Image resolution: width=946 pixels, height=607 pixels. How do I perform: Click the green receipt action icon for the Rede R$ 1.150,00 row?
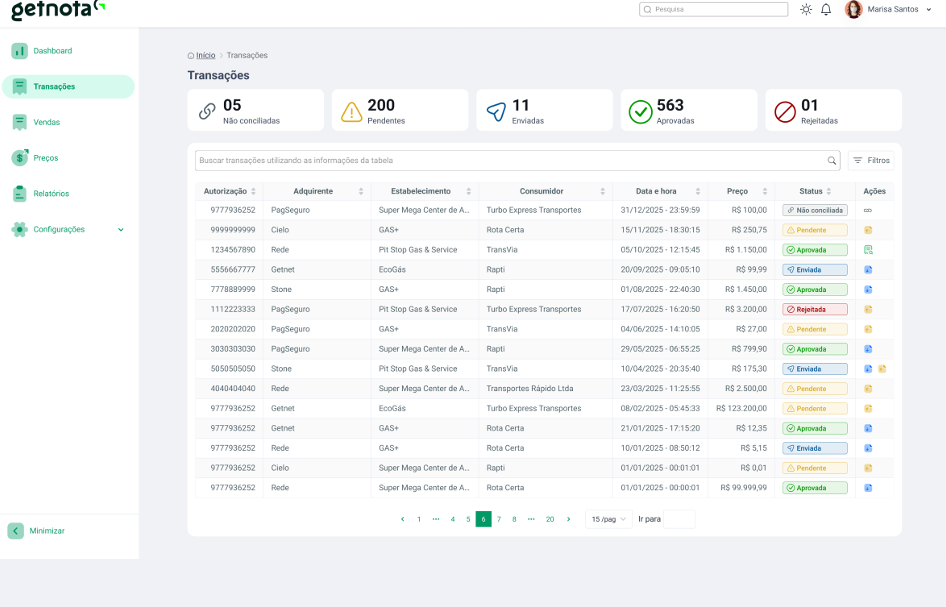click(x=868, y=250)
